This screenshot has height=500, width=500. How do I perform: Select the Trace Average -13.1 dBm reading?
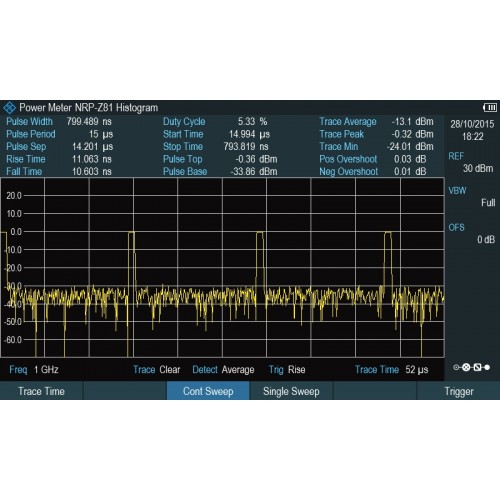click(x=376, y=122)
